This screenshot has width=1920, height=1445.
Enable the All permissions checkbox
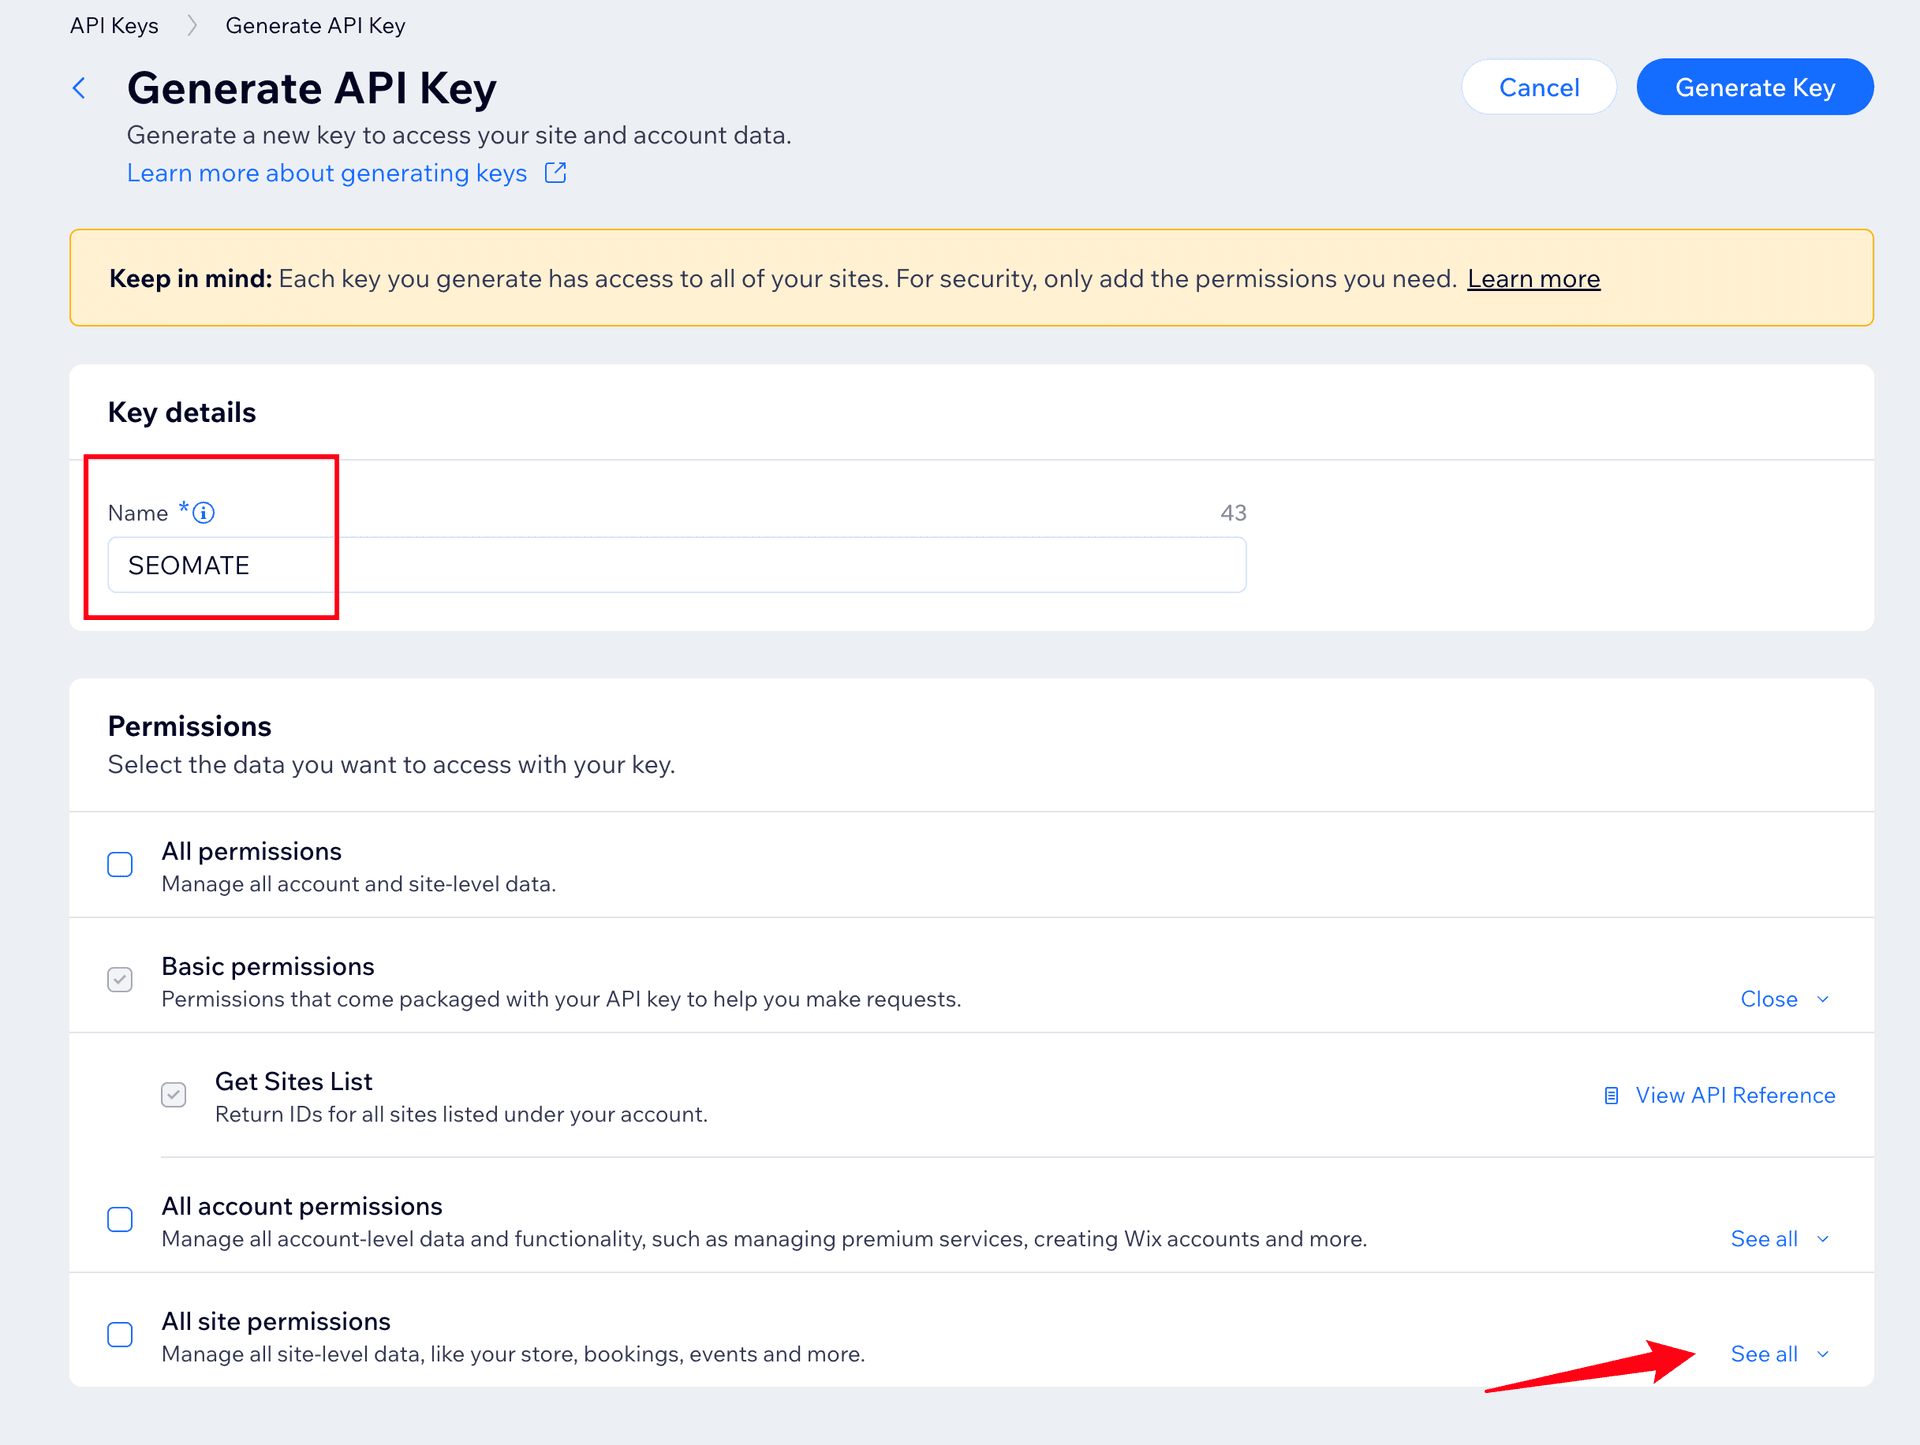coord(120,863)
